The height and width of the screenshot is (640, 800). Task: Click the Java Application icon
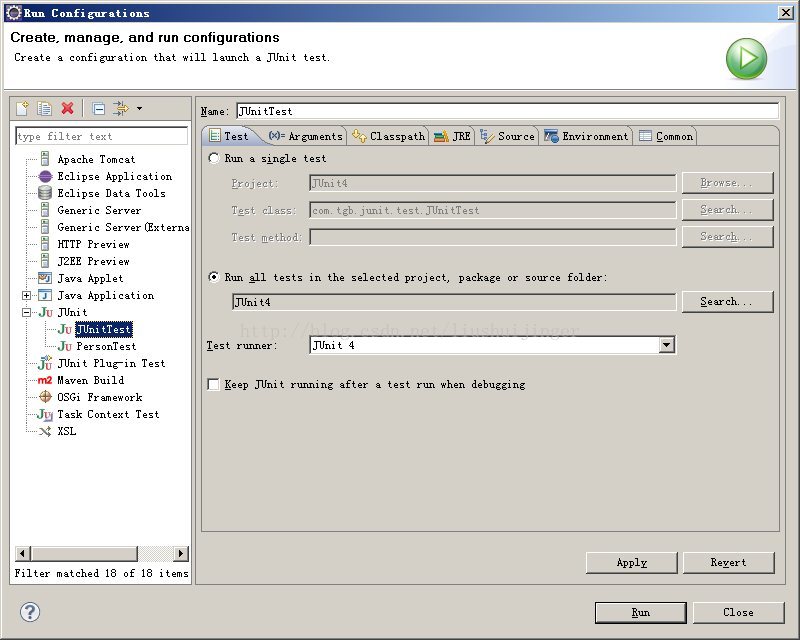pyautogui.click(x=45, y=295)
